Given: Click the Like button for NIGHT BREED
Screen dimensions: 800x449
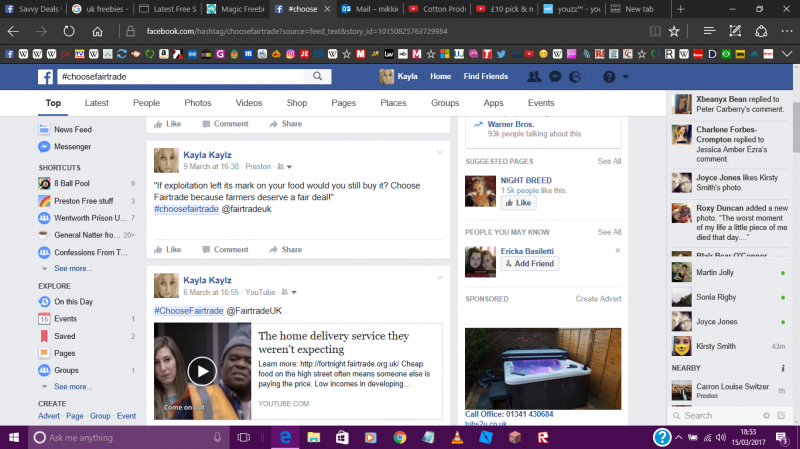Looking at the screenshot, I should tap(518, 203).
